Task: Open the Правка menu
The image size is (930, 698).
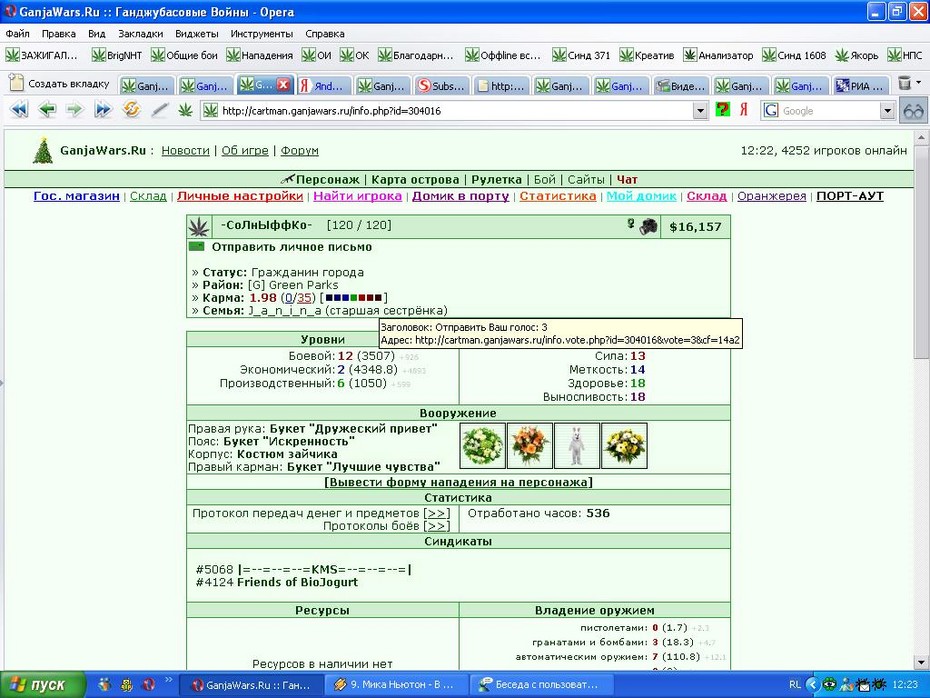Action: click(59, 34)
